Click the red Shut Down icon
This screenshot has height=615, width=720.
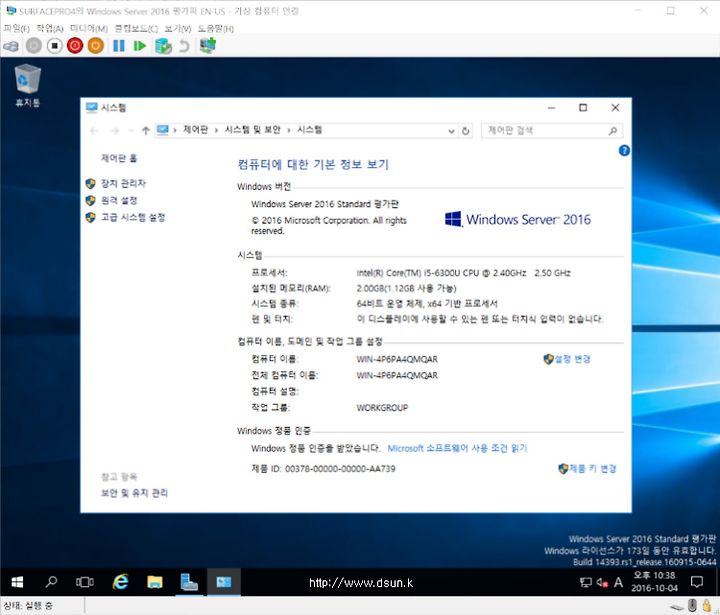click(75, 46)
